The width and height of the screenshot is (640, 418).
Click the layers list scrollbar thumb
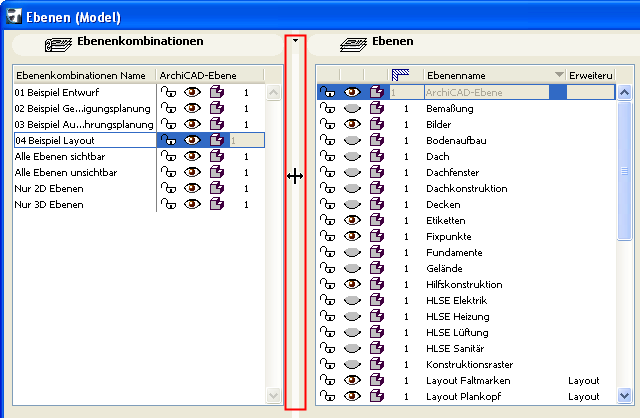624,171
